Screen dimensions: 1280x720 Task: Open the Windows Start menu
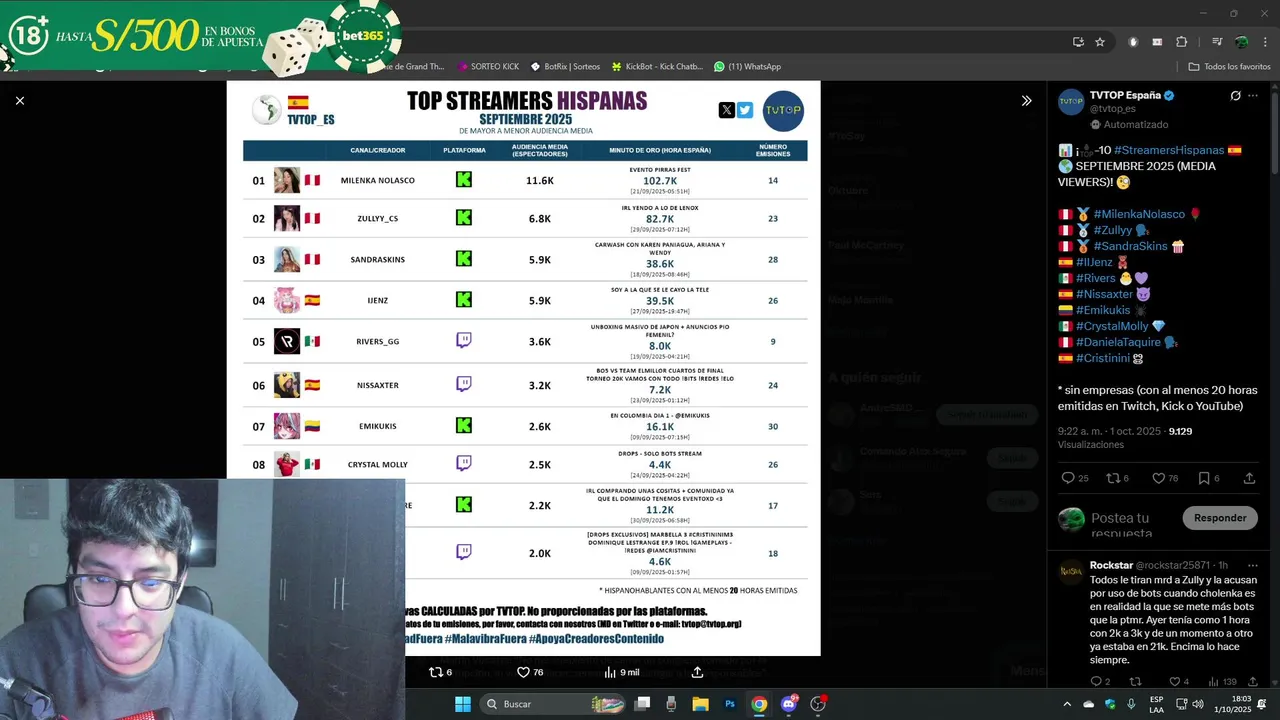coord(463,704)
